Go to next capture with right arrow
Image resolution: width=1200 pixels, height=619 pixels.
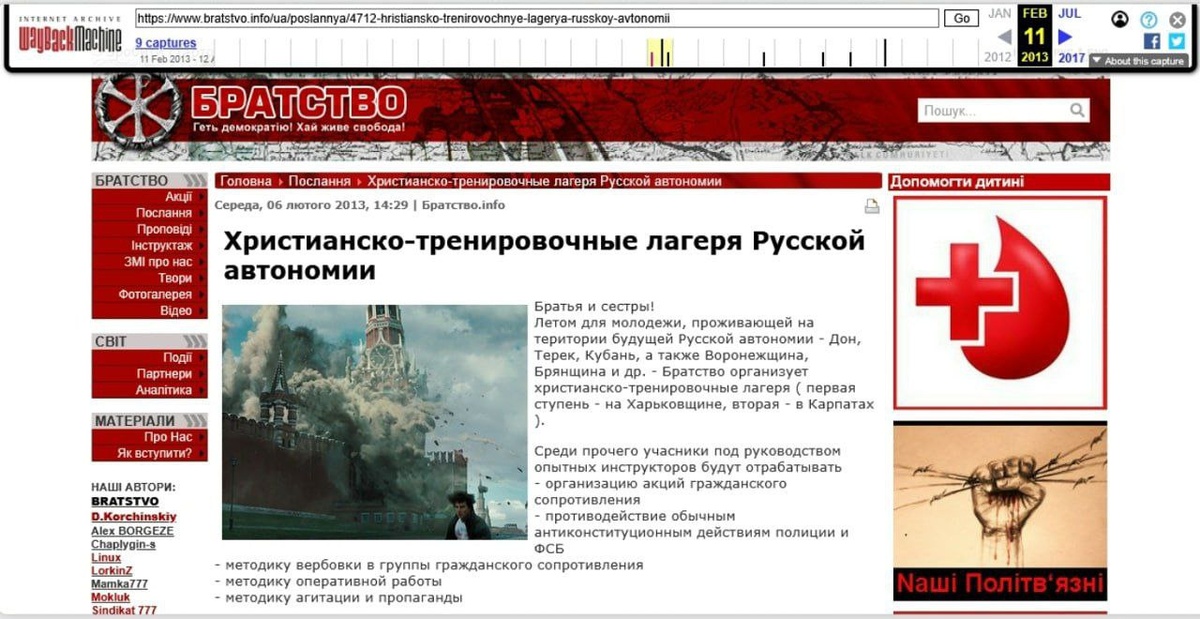click(x=1066, y=37)
